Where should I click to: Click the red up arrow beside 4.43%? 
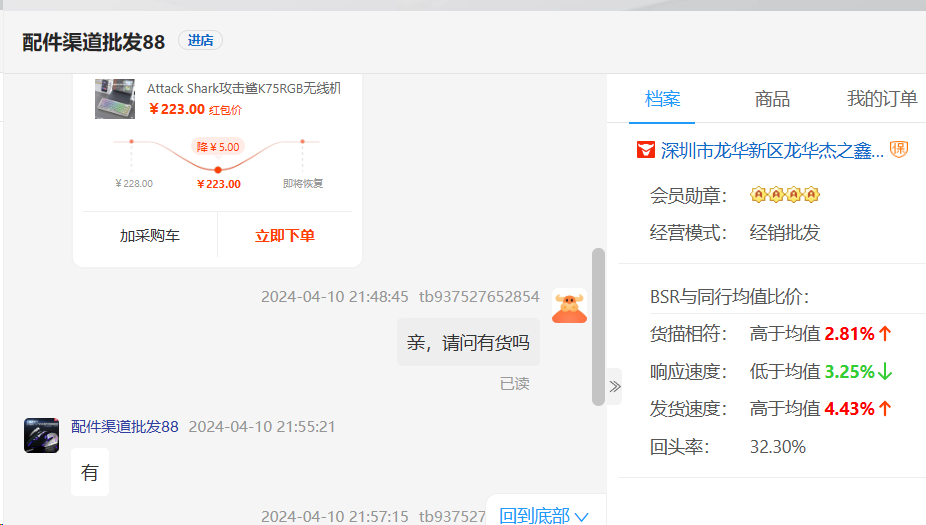[x=885, y=409]
